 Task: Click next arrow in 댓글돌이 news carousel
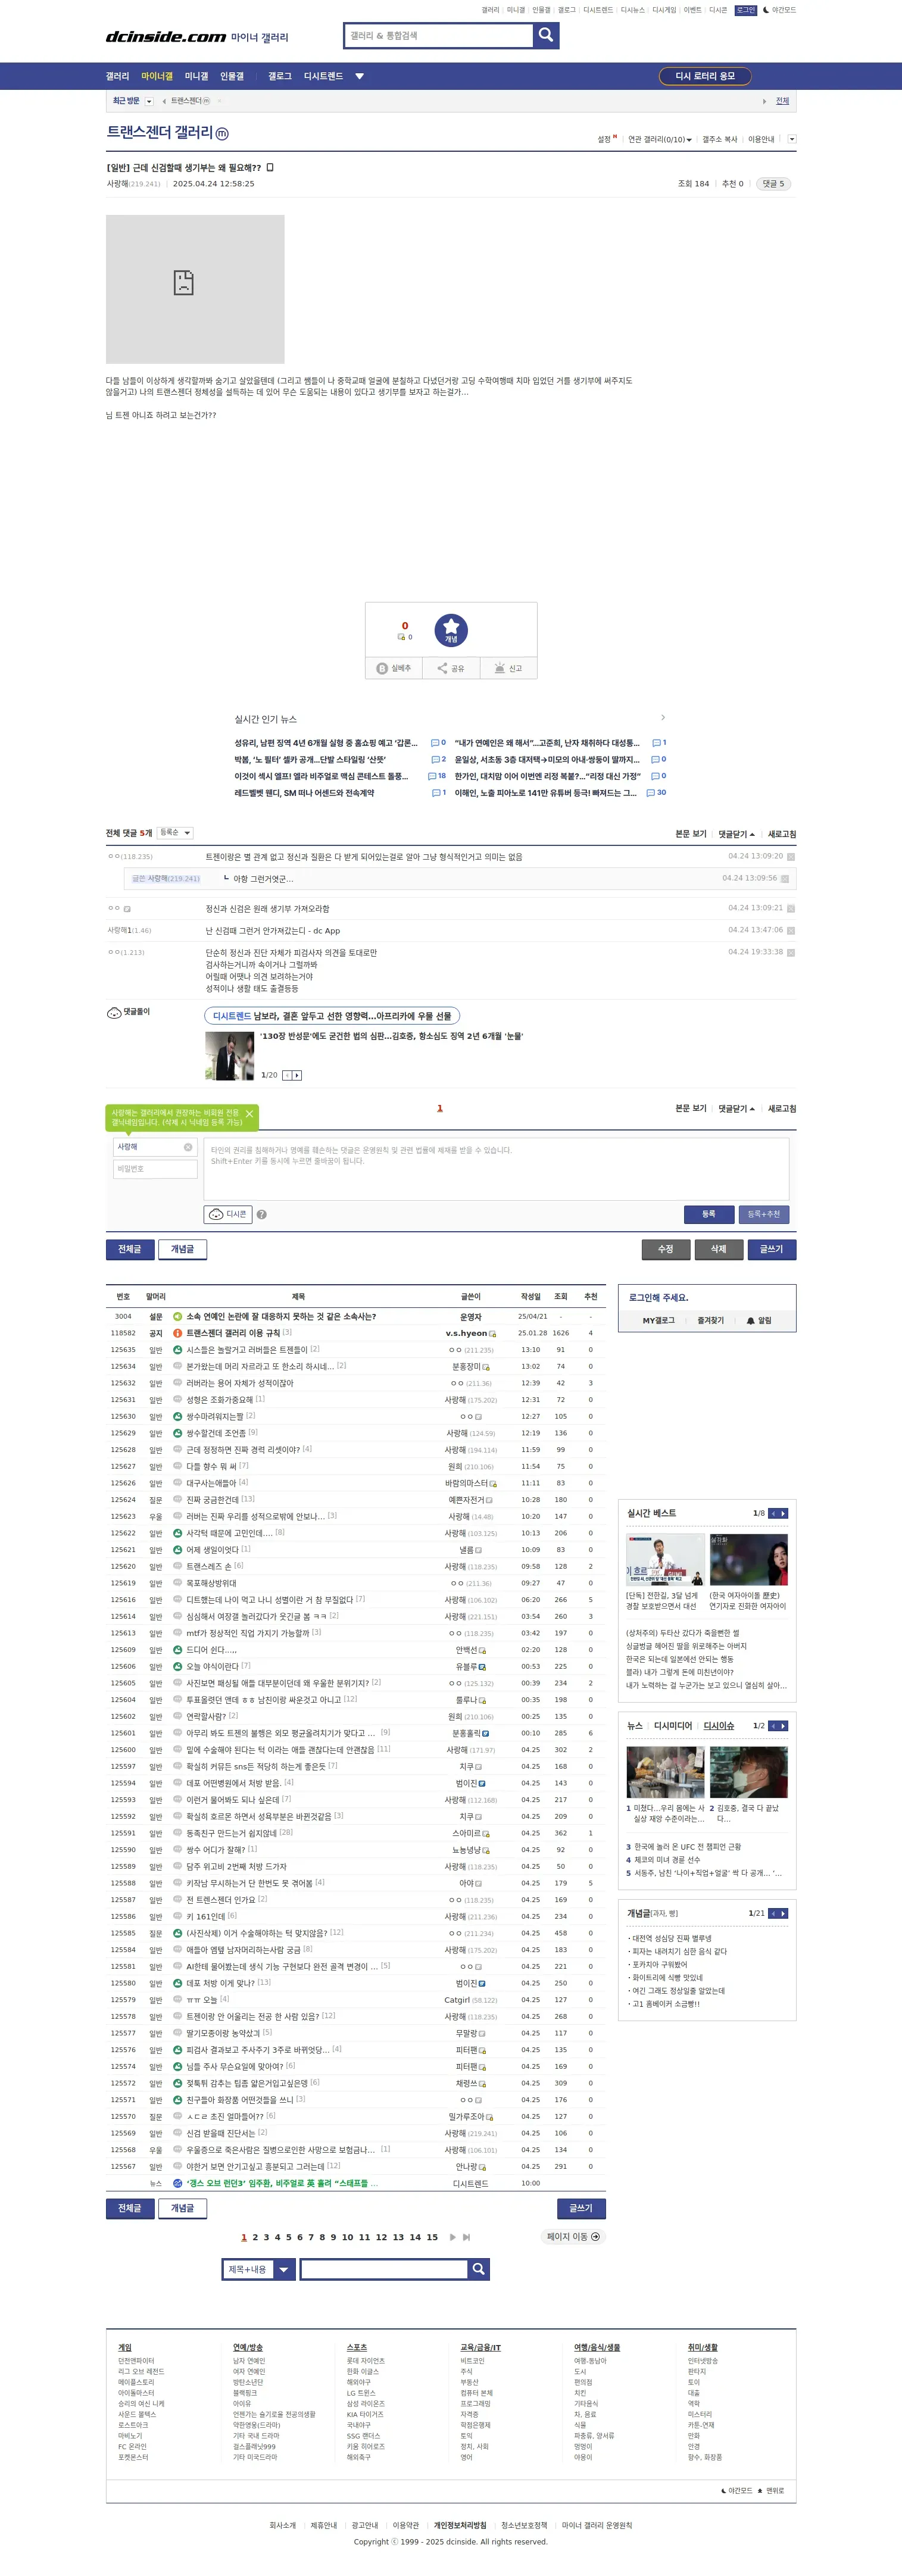(297, 1075)
